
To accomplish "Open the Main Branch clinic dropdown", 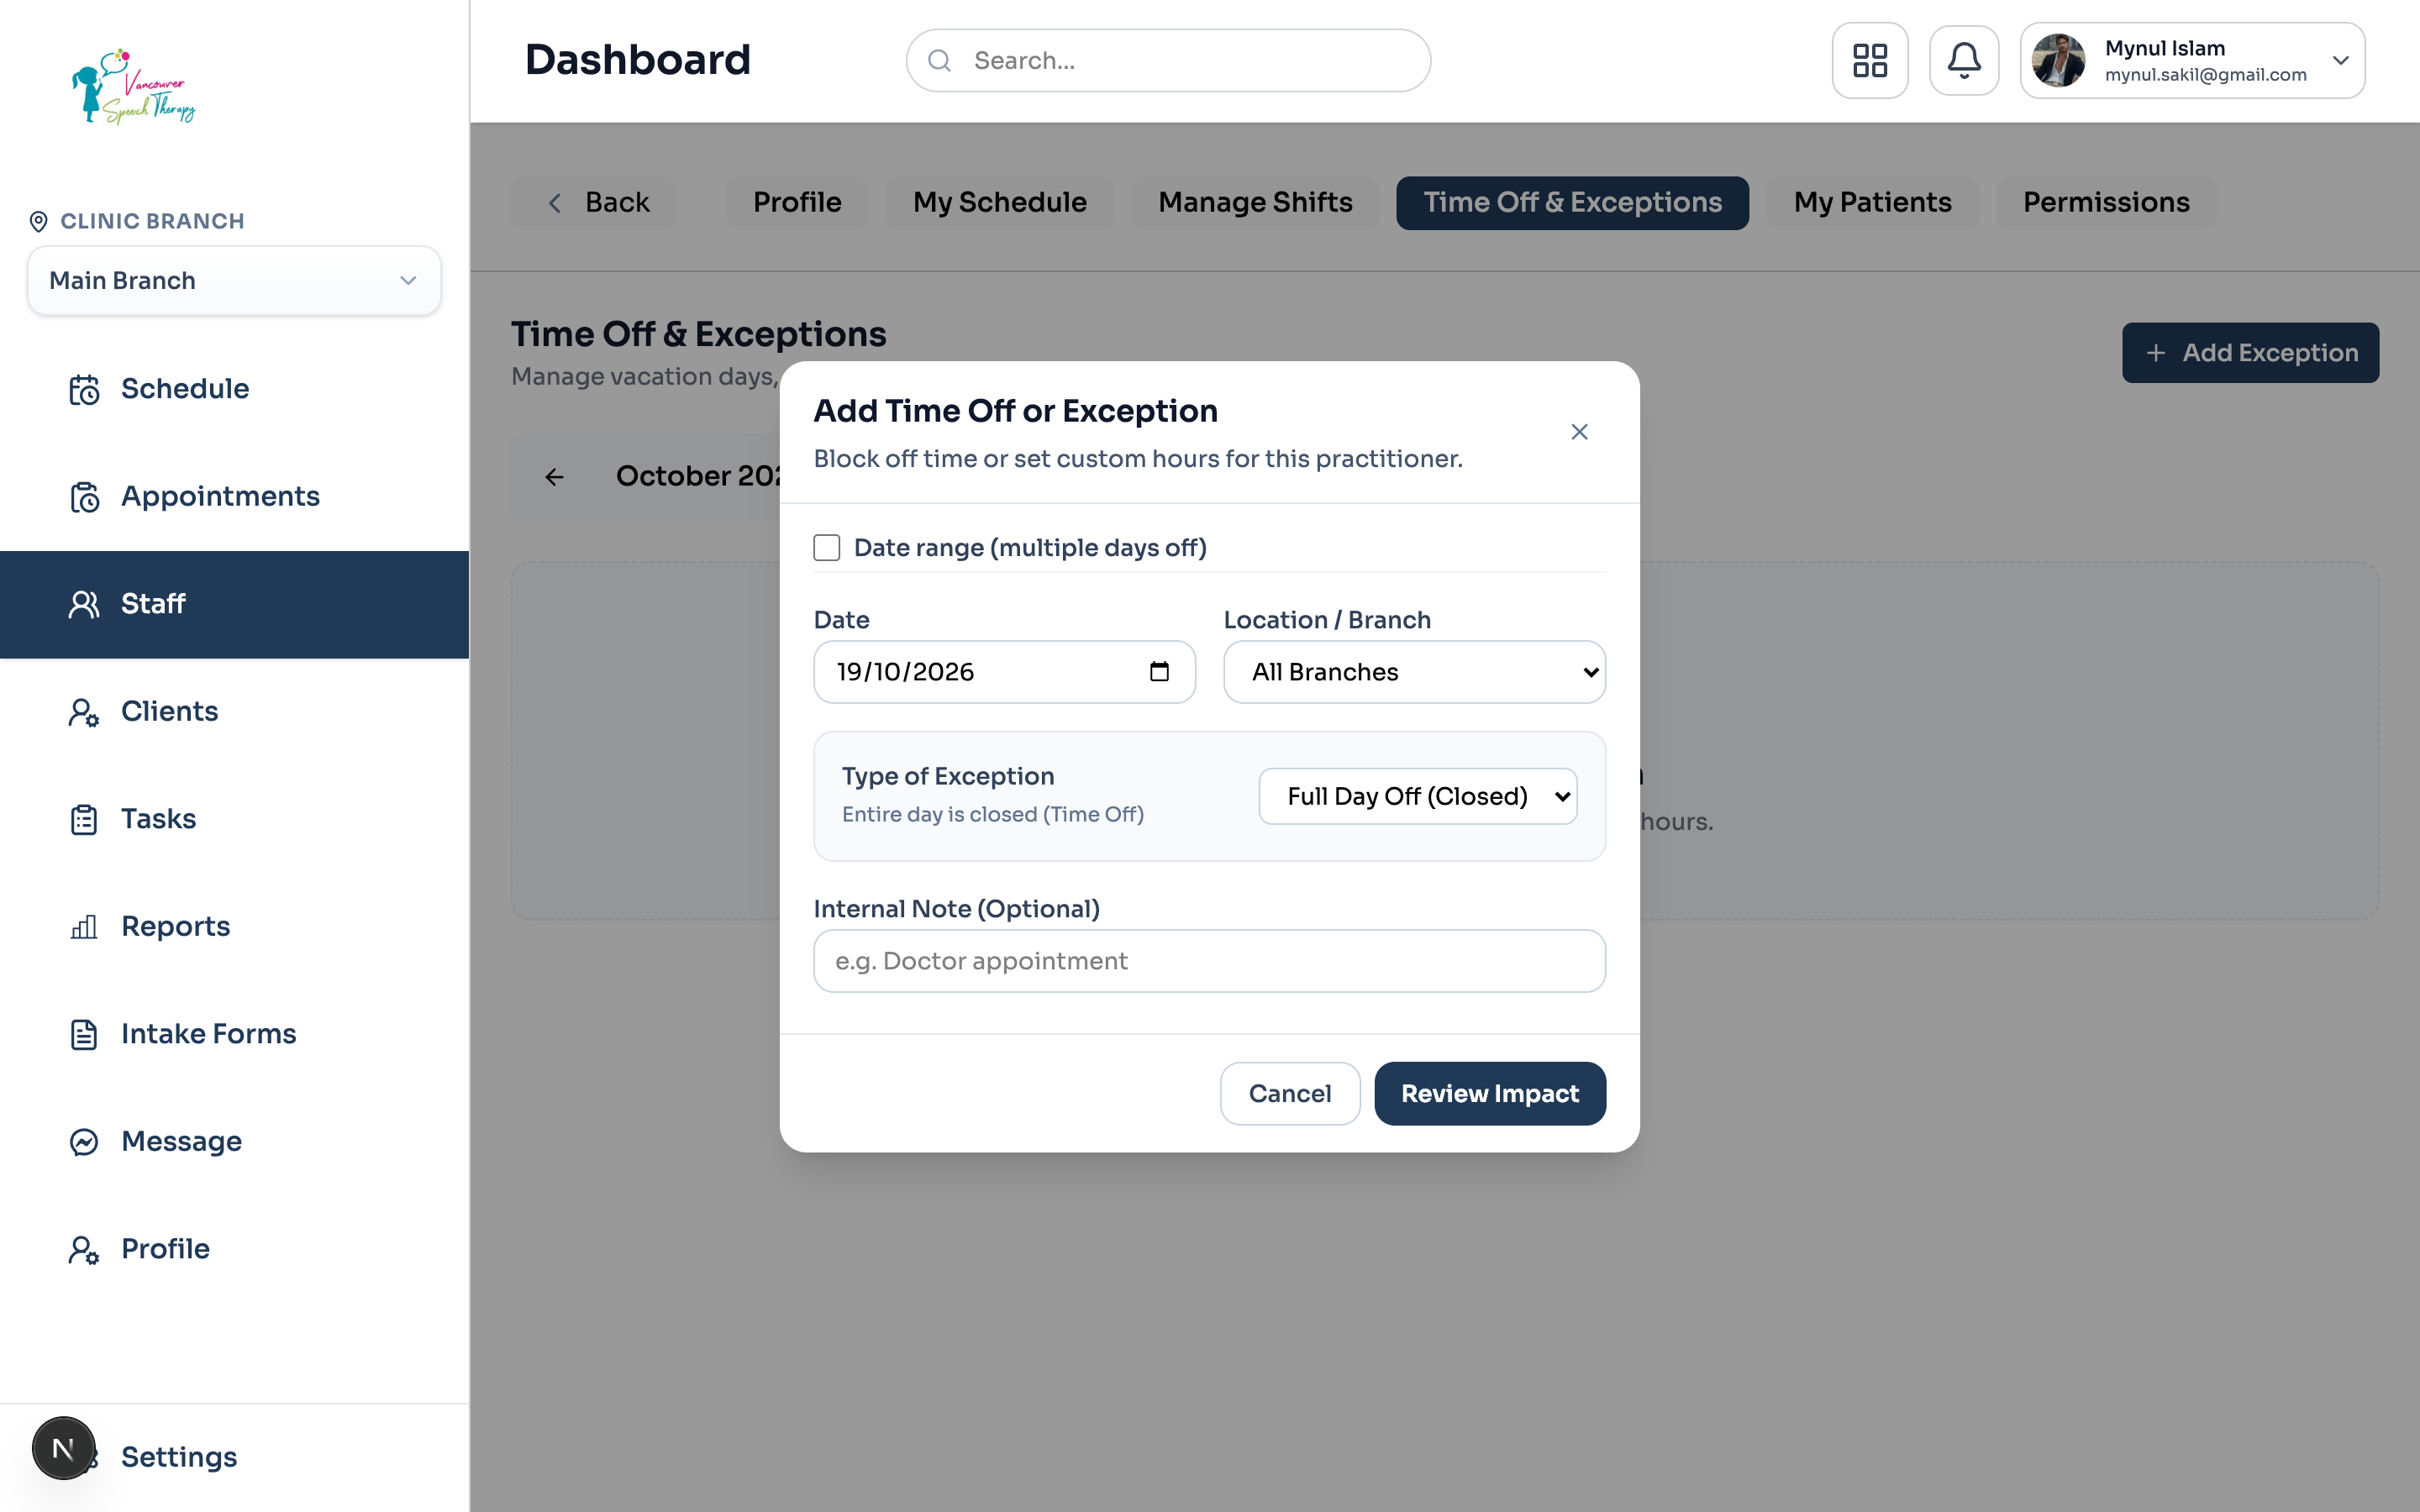I will click(234, 281).
